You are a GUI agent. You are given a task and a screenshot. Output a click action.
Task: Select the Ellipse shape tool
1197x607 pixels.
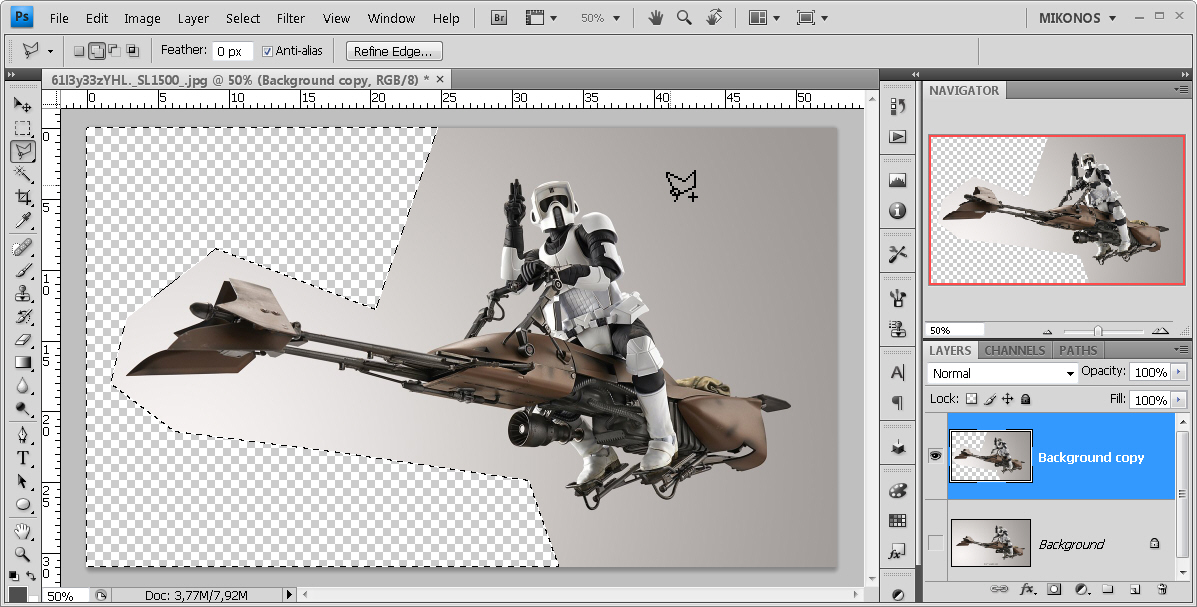coord(22,504)
